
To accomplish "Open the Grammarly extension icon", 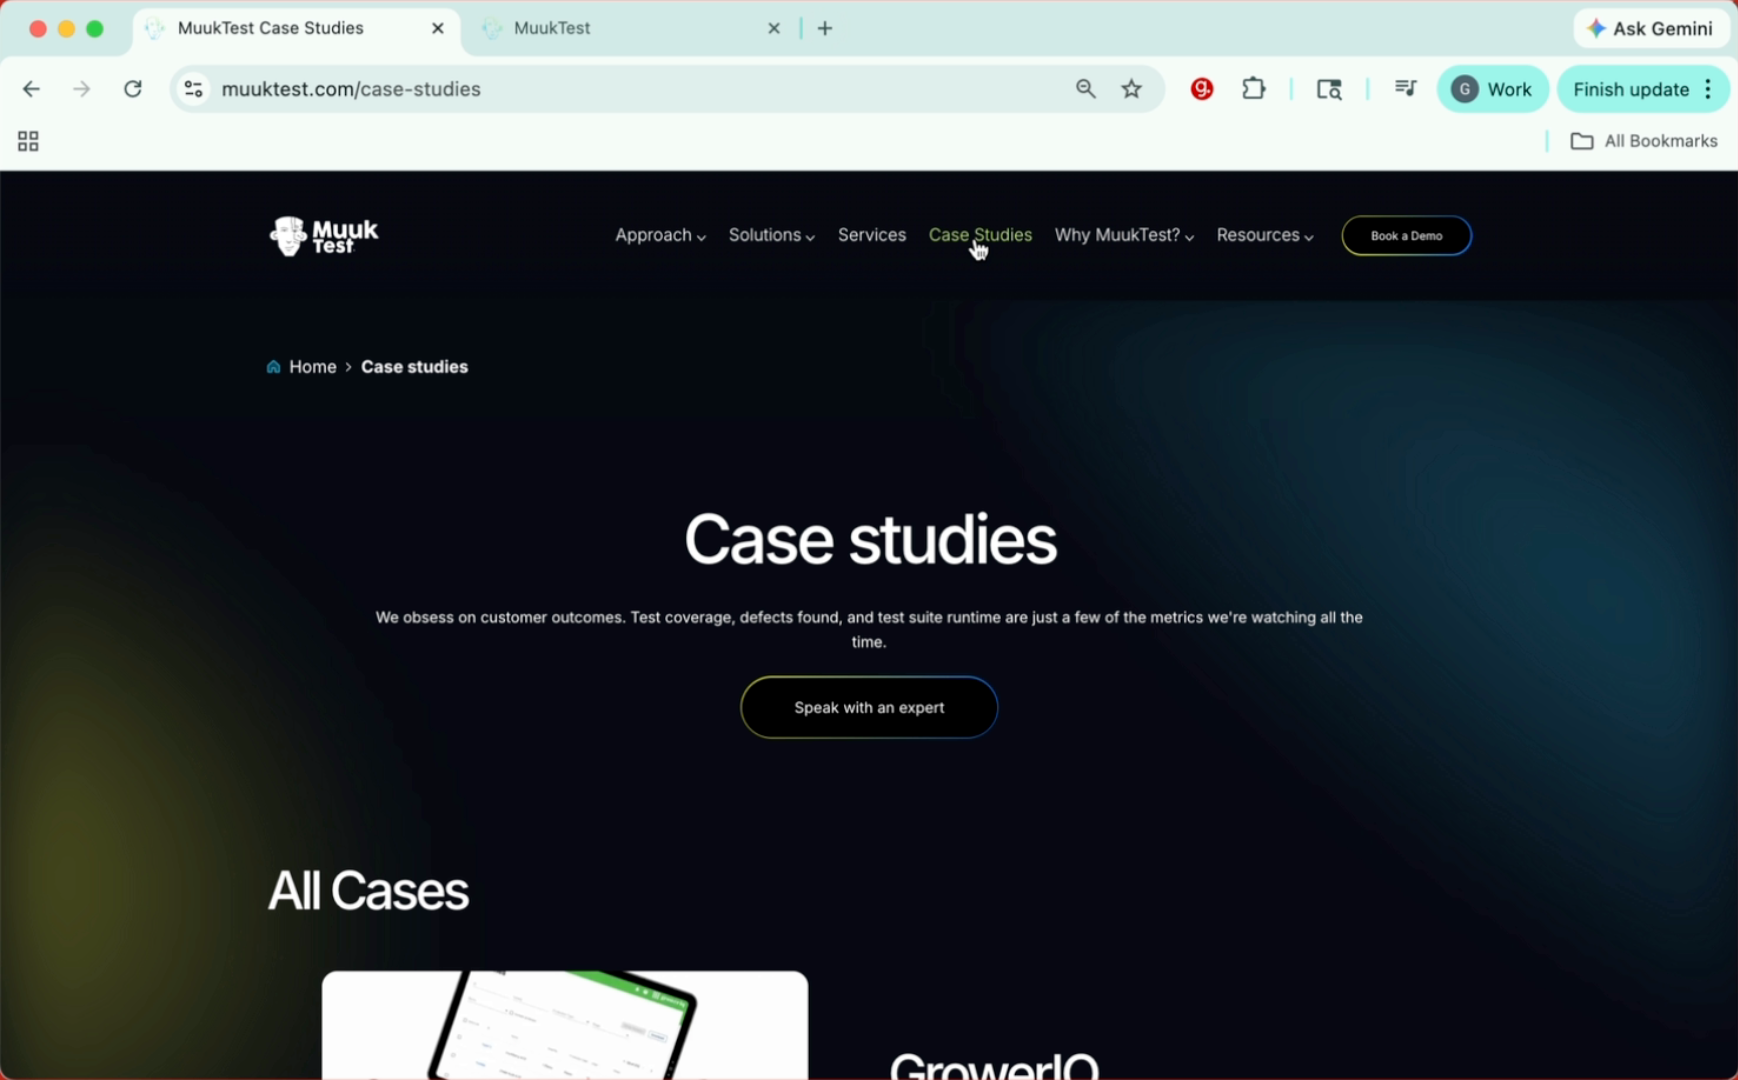I will tap(1202, 89).
